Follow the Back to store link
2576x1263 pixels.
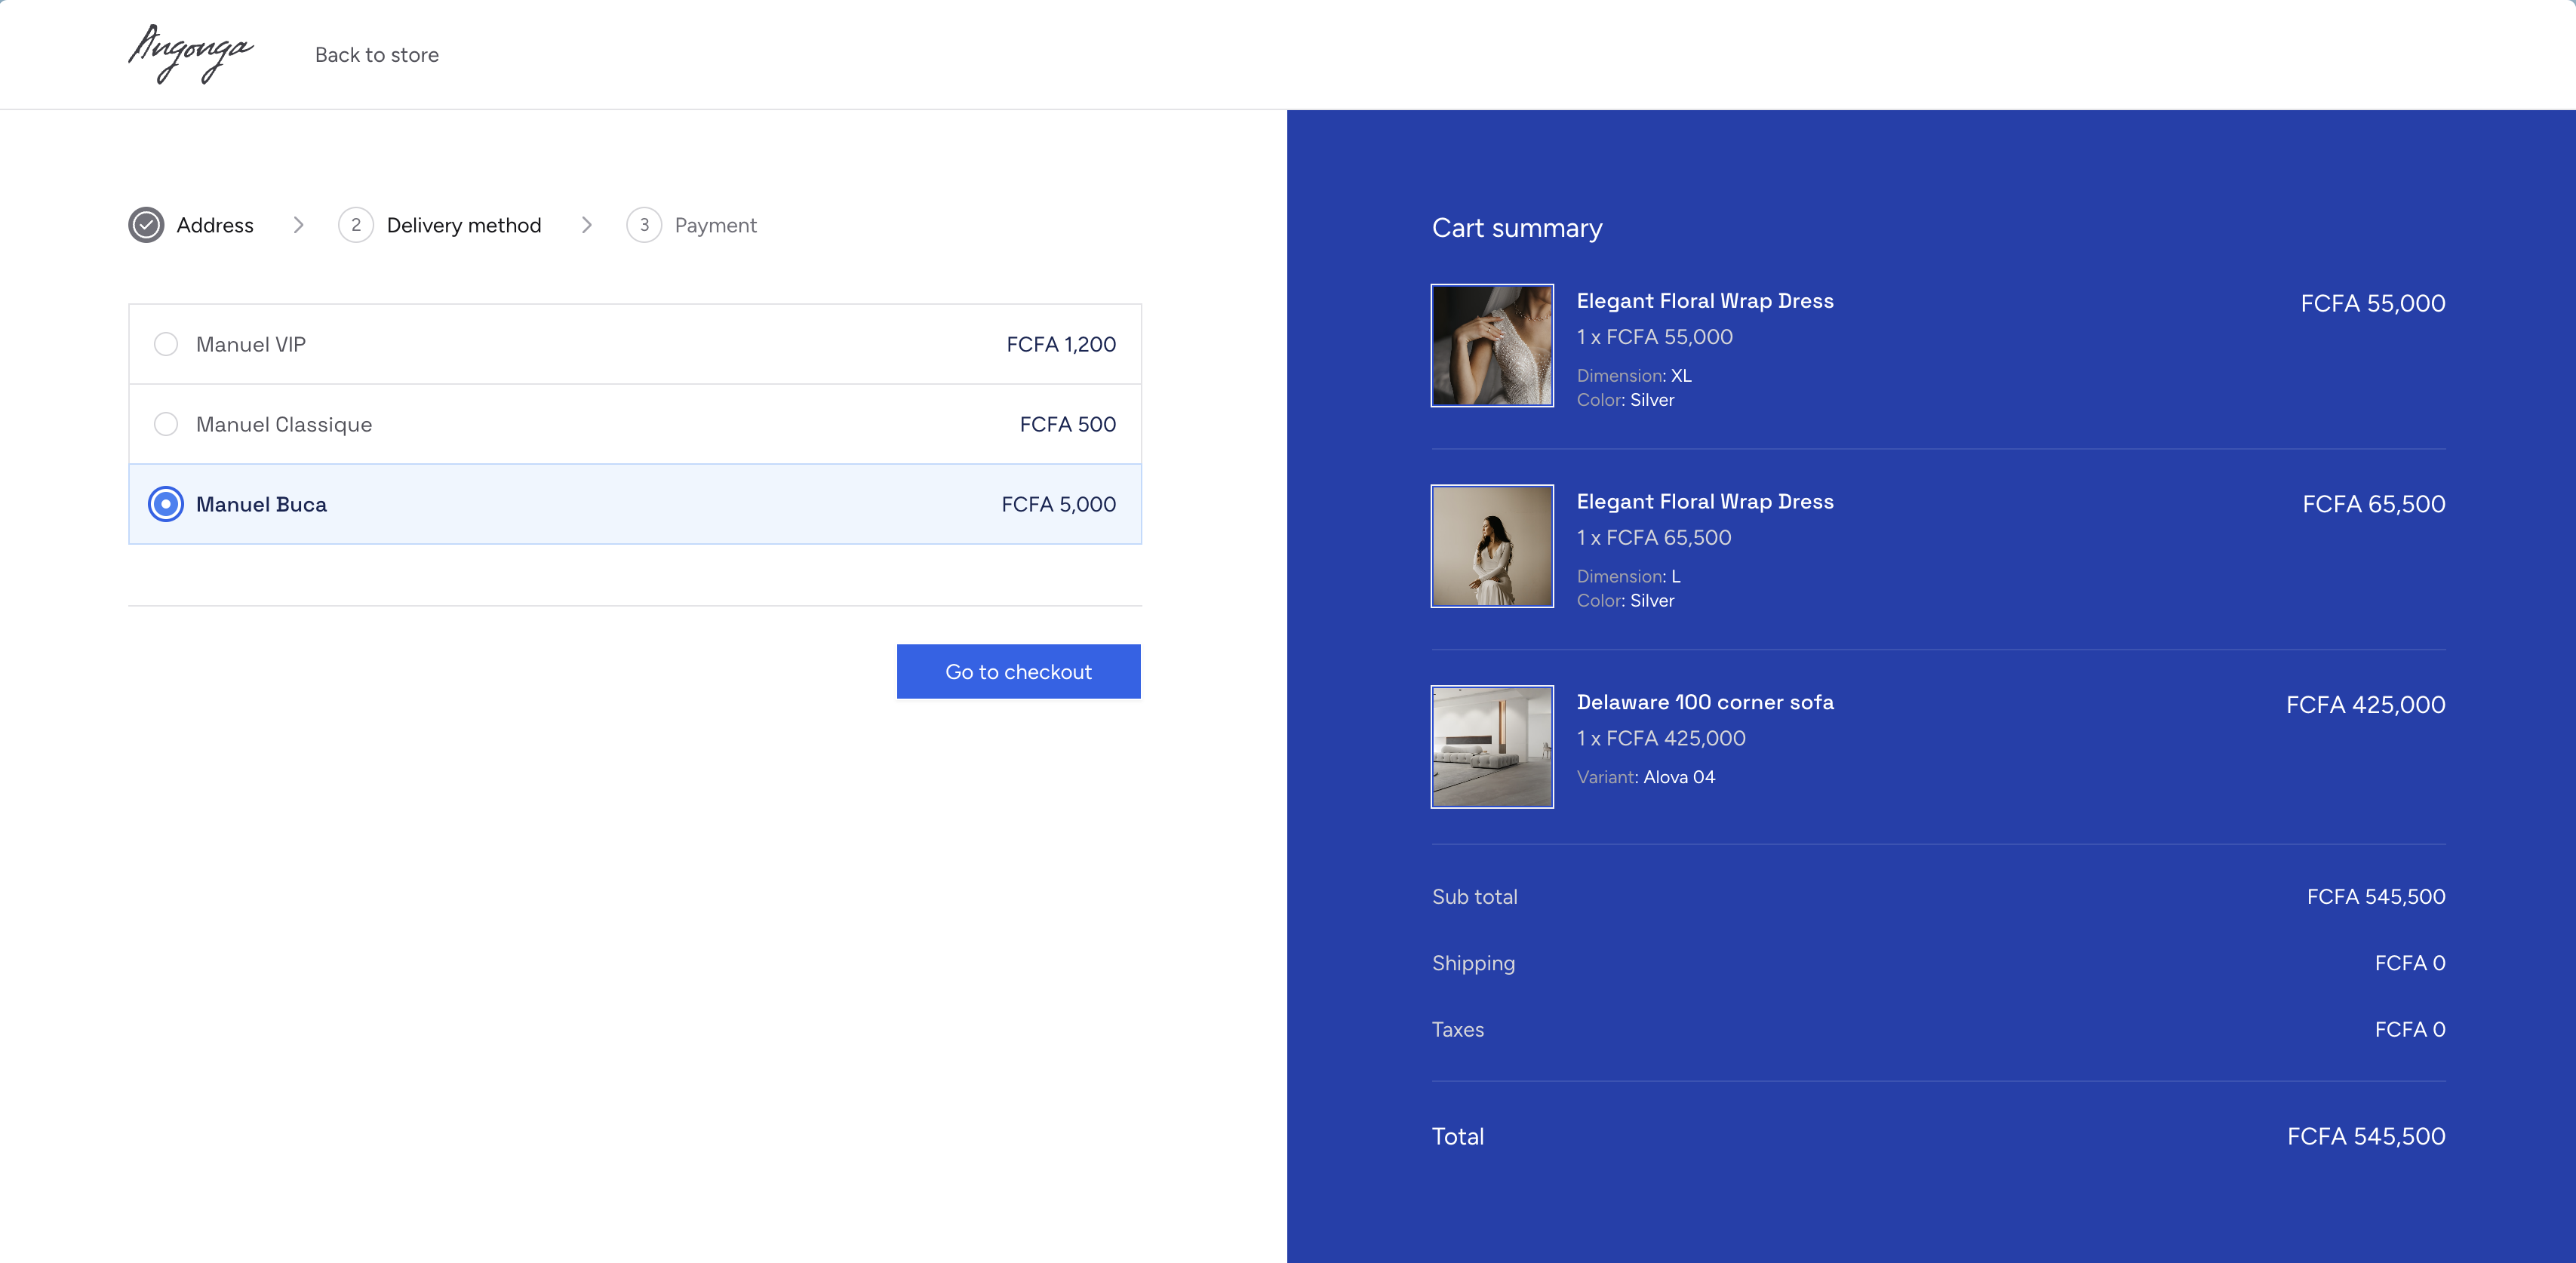point(377,55)
